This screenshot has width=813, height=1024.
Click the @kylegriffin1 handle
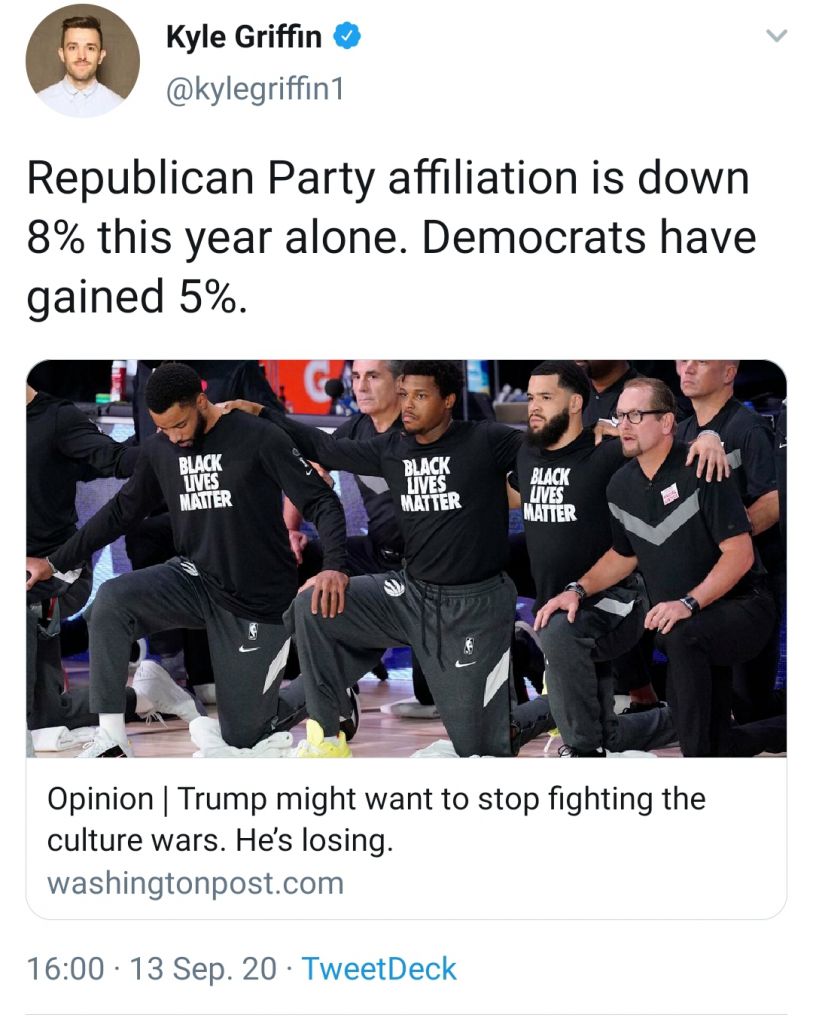click(x=255, y=89)
